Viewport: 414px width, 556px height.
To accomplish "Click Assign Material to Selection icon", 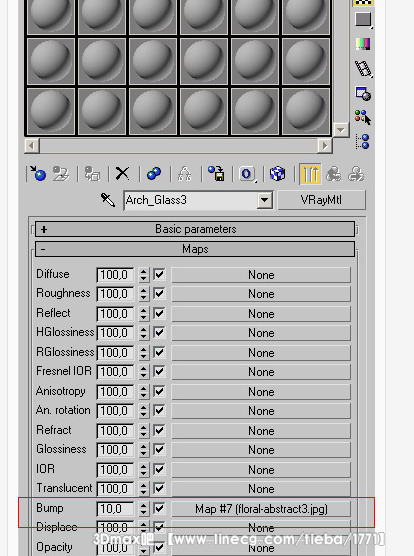I will click(92, 174).
